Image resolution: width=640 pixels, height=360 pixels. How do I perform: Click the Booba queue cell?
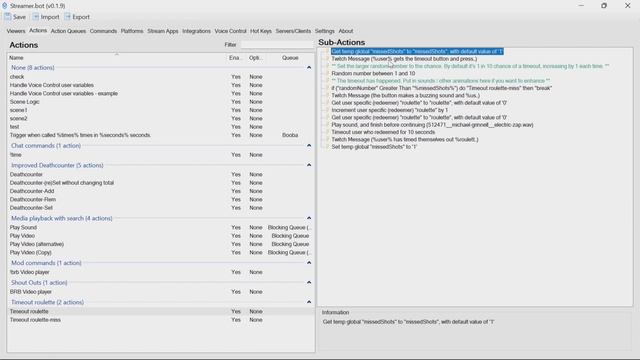pos(290,135)
